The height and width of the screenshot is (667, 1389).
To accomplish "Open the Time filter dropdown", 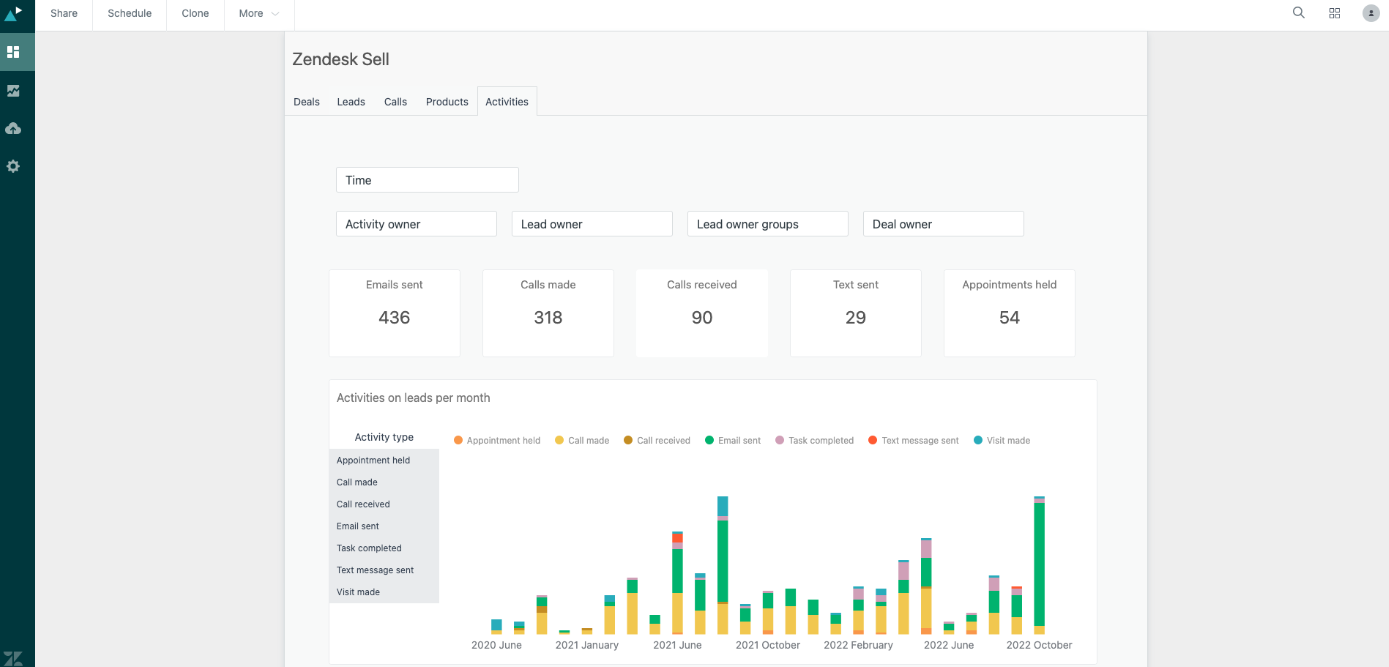I will 427,180.
